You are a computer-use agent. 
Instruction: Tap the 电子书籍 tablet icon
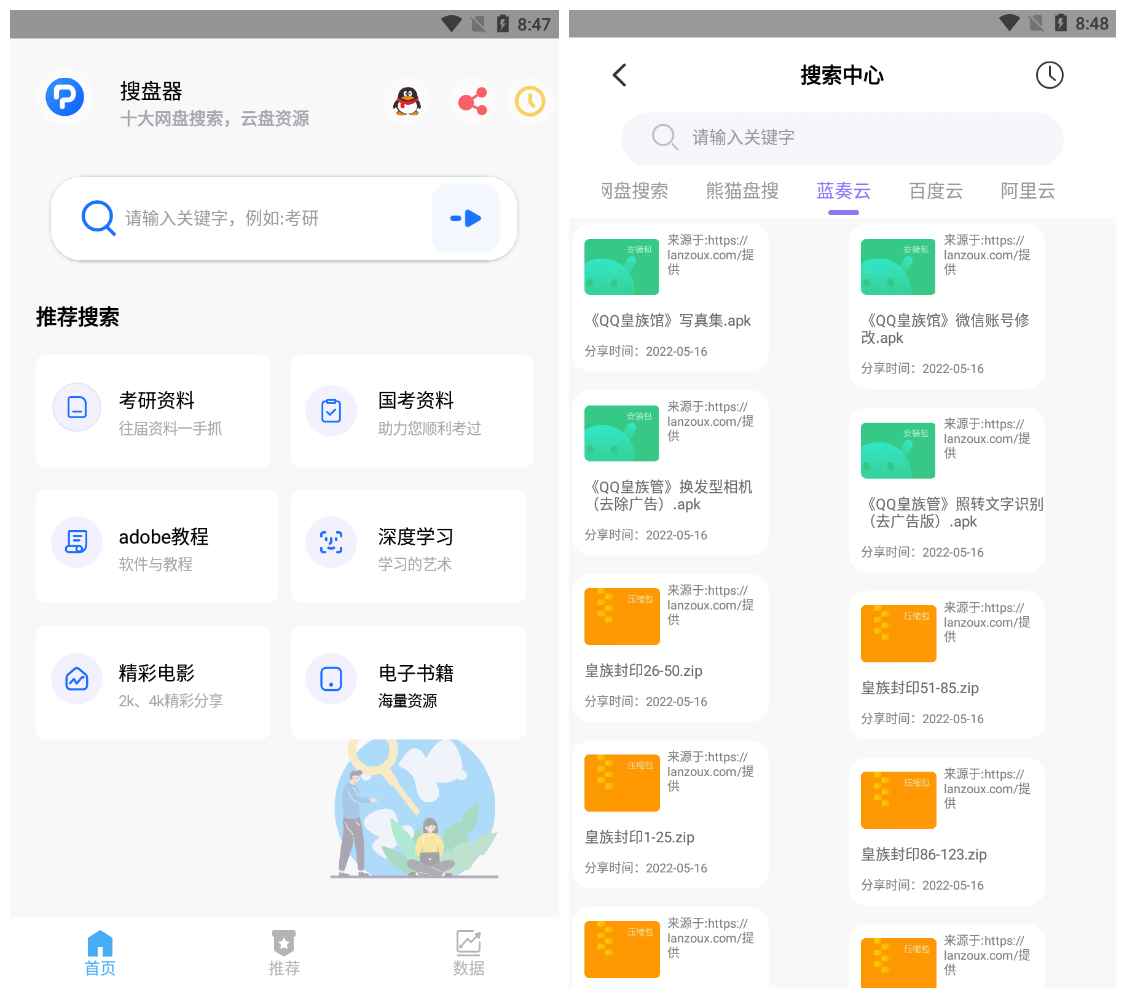click(331, 678)
